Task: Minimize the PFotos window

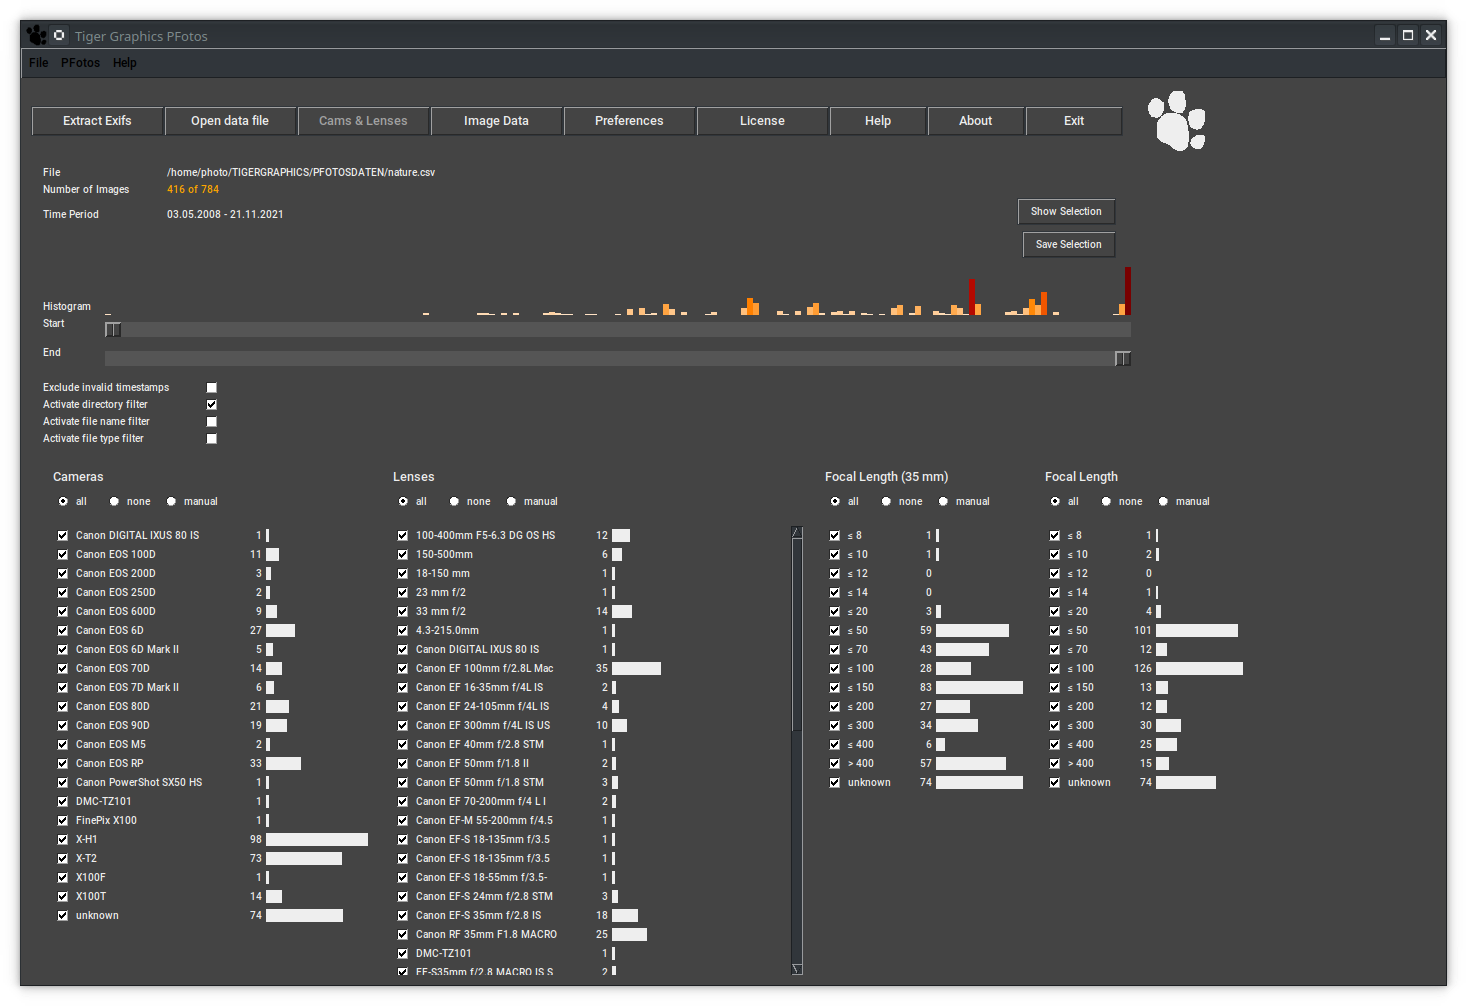Action: coord(1385,35)
